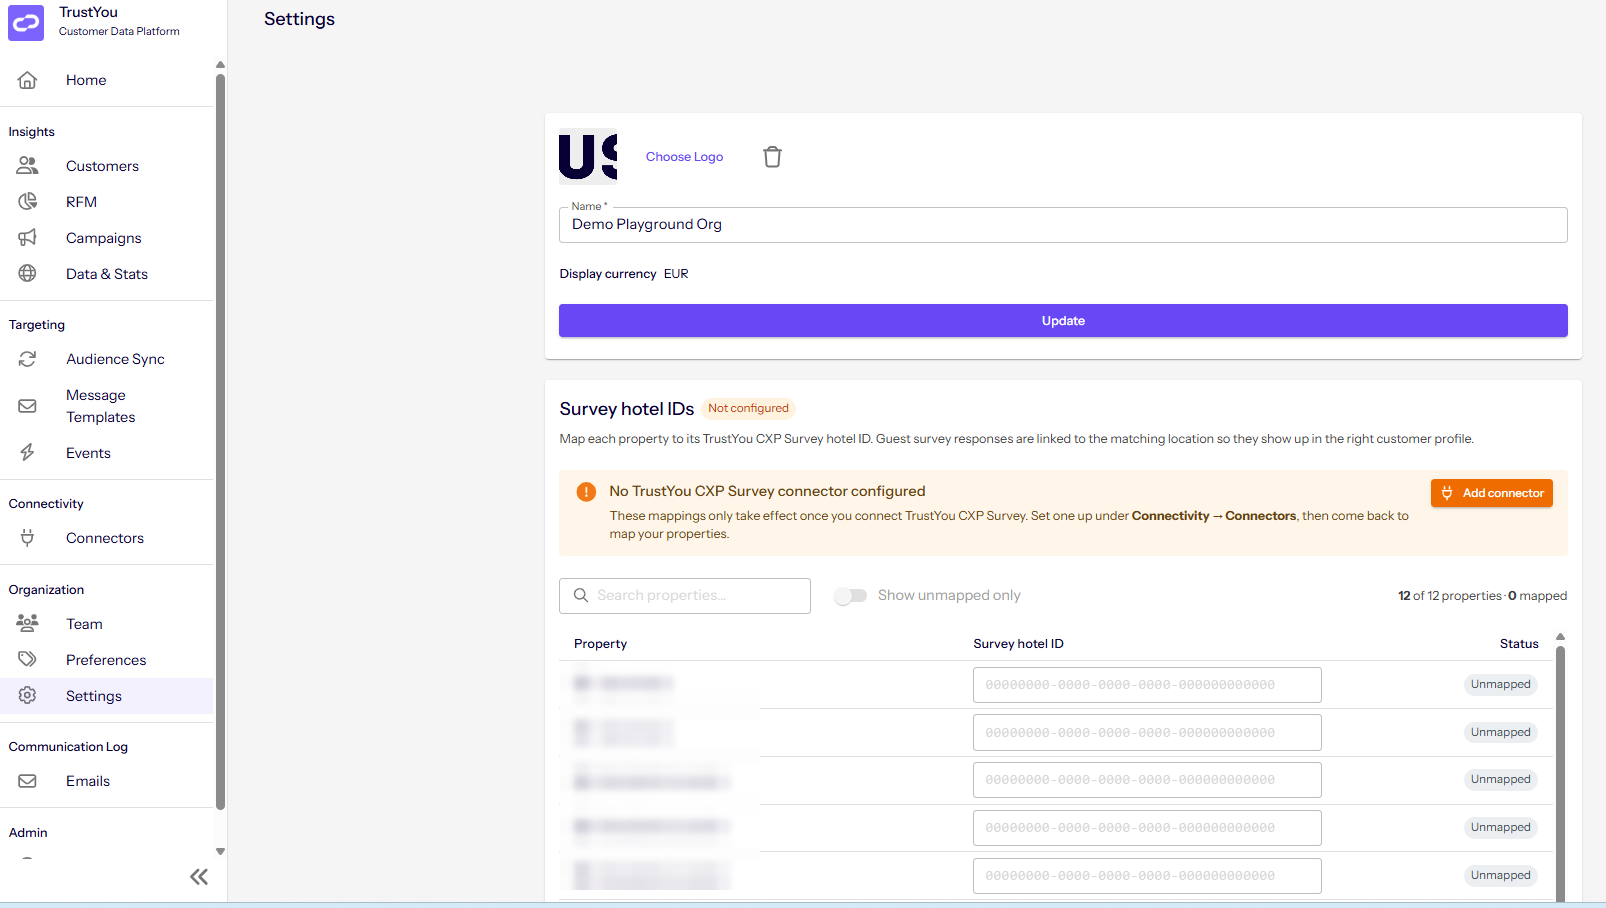Click the properties table scrollbar up arrow
1606x908 pixels.
1560,637
